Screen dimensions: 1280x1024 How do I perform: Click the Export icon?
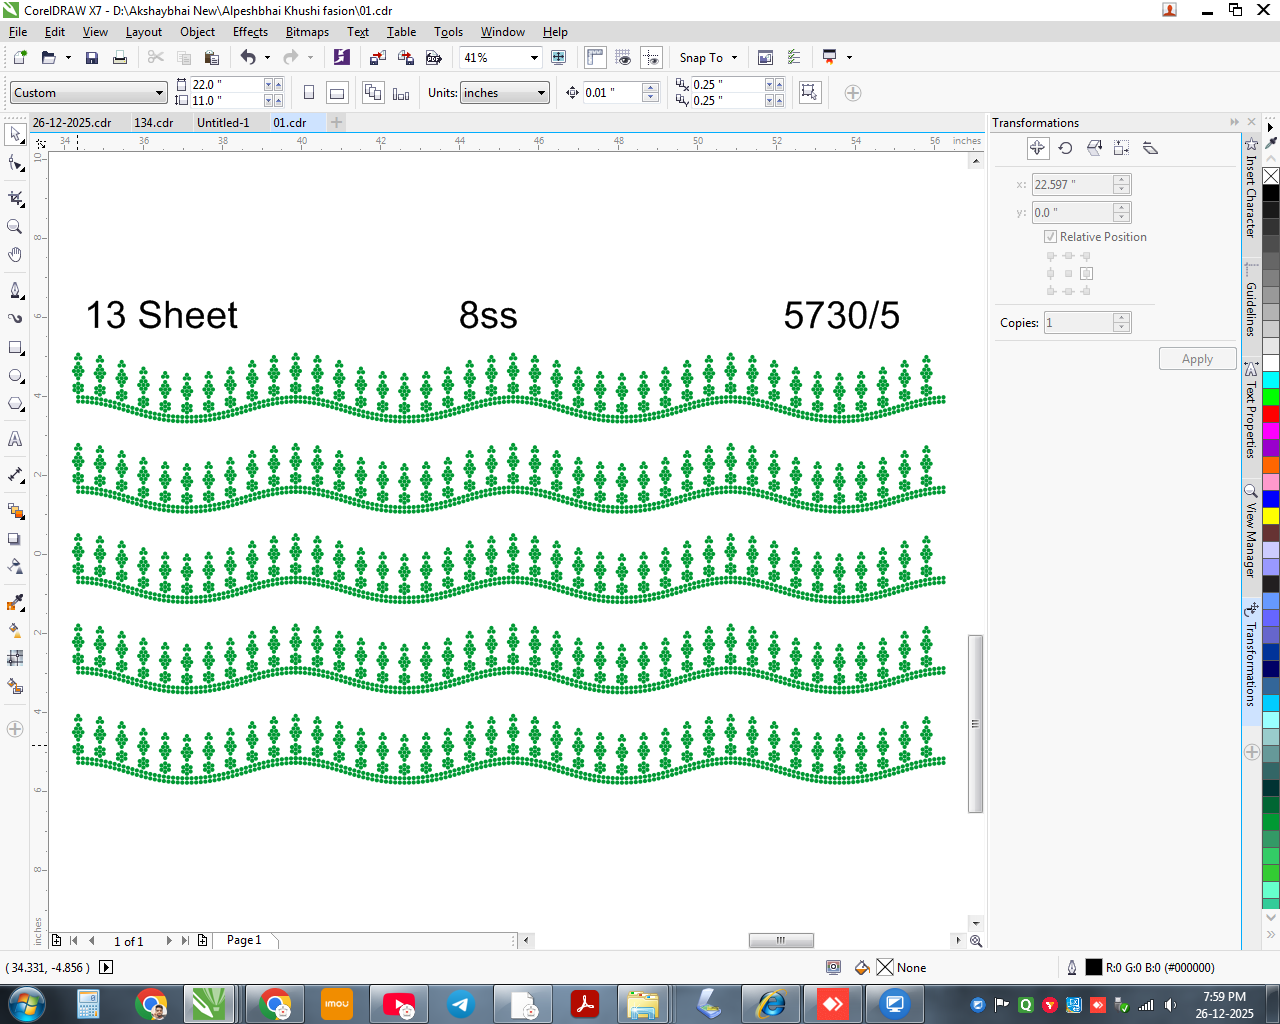click(406, 58)
